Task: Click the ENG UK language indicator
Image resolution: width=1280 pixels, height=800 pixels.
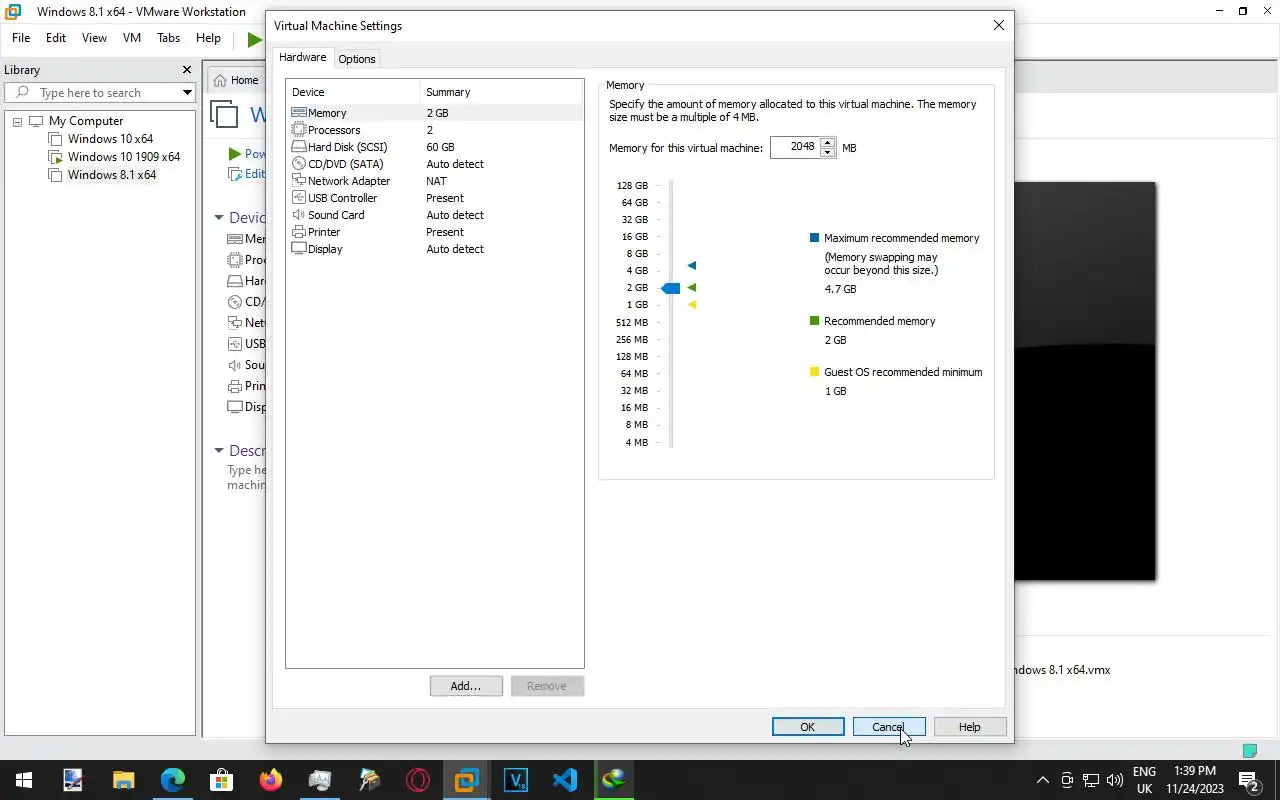Action: 1145,780
